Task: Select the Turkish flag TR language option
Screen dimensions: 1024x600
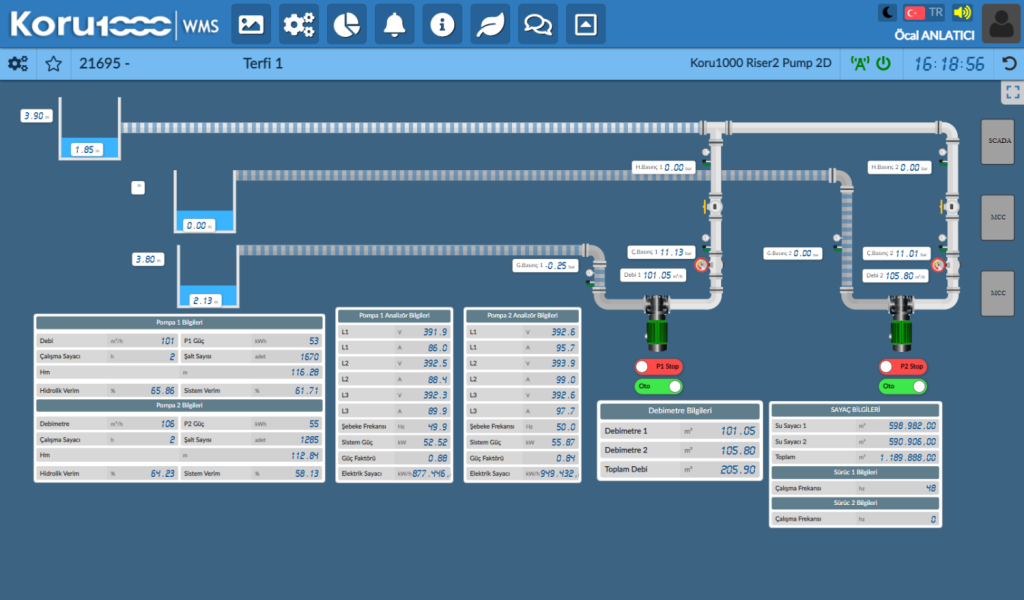Action: 923,12
